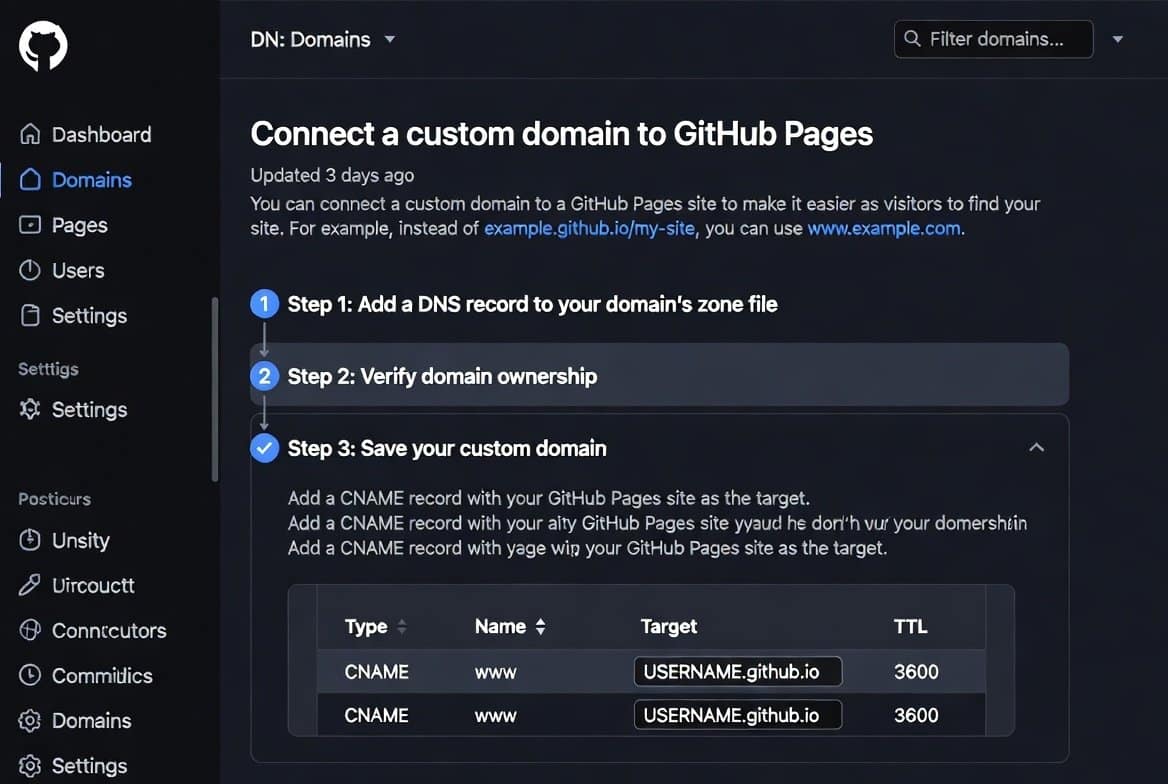Collapse Step 3: Save your custom domain
The image size is (1168, 784).
tap(1037, 448)
